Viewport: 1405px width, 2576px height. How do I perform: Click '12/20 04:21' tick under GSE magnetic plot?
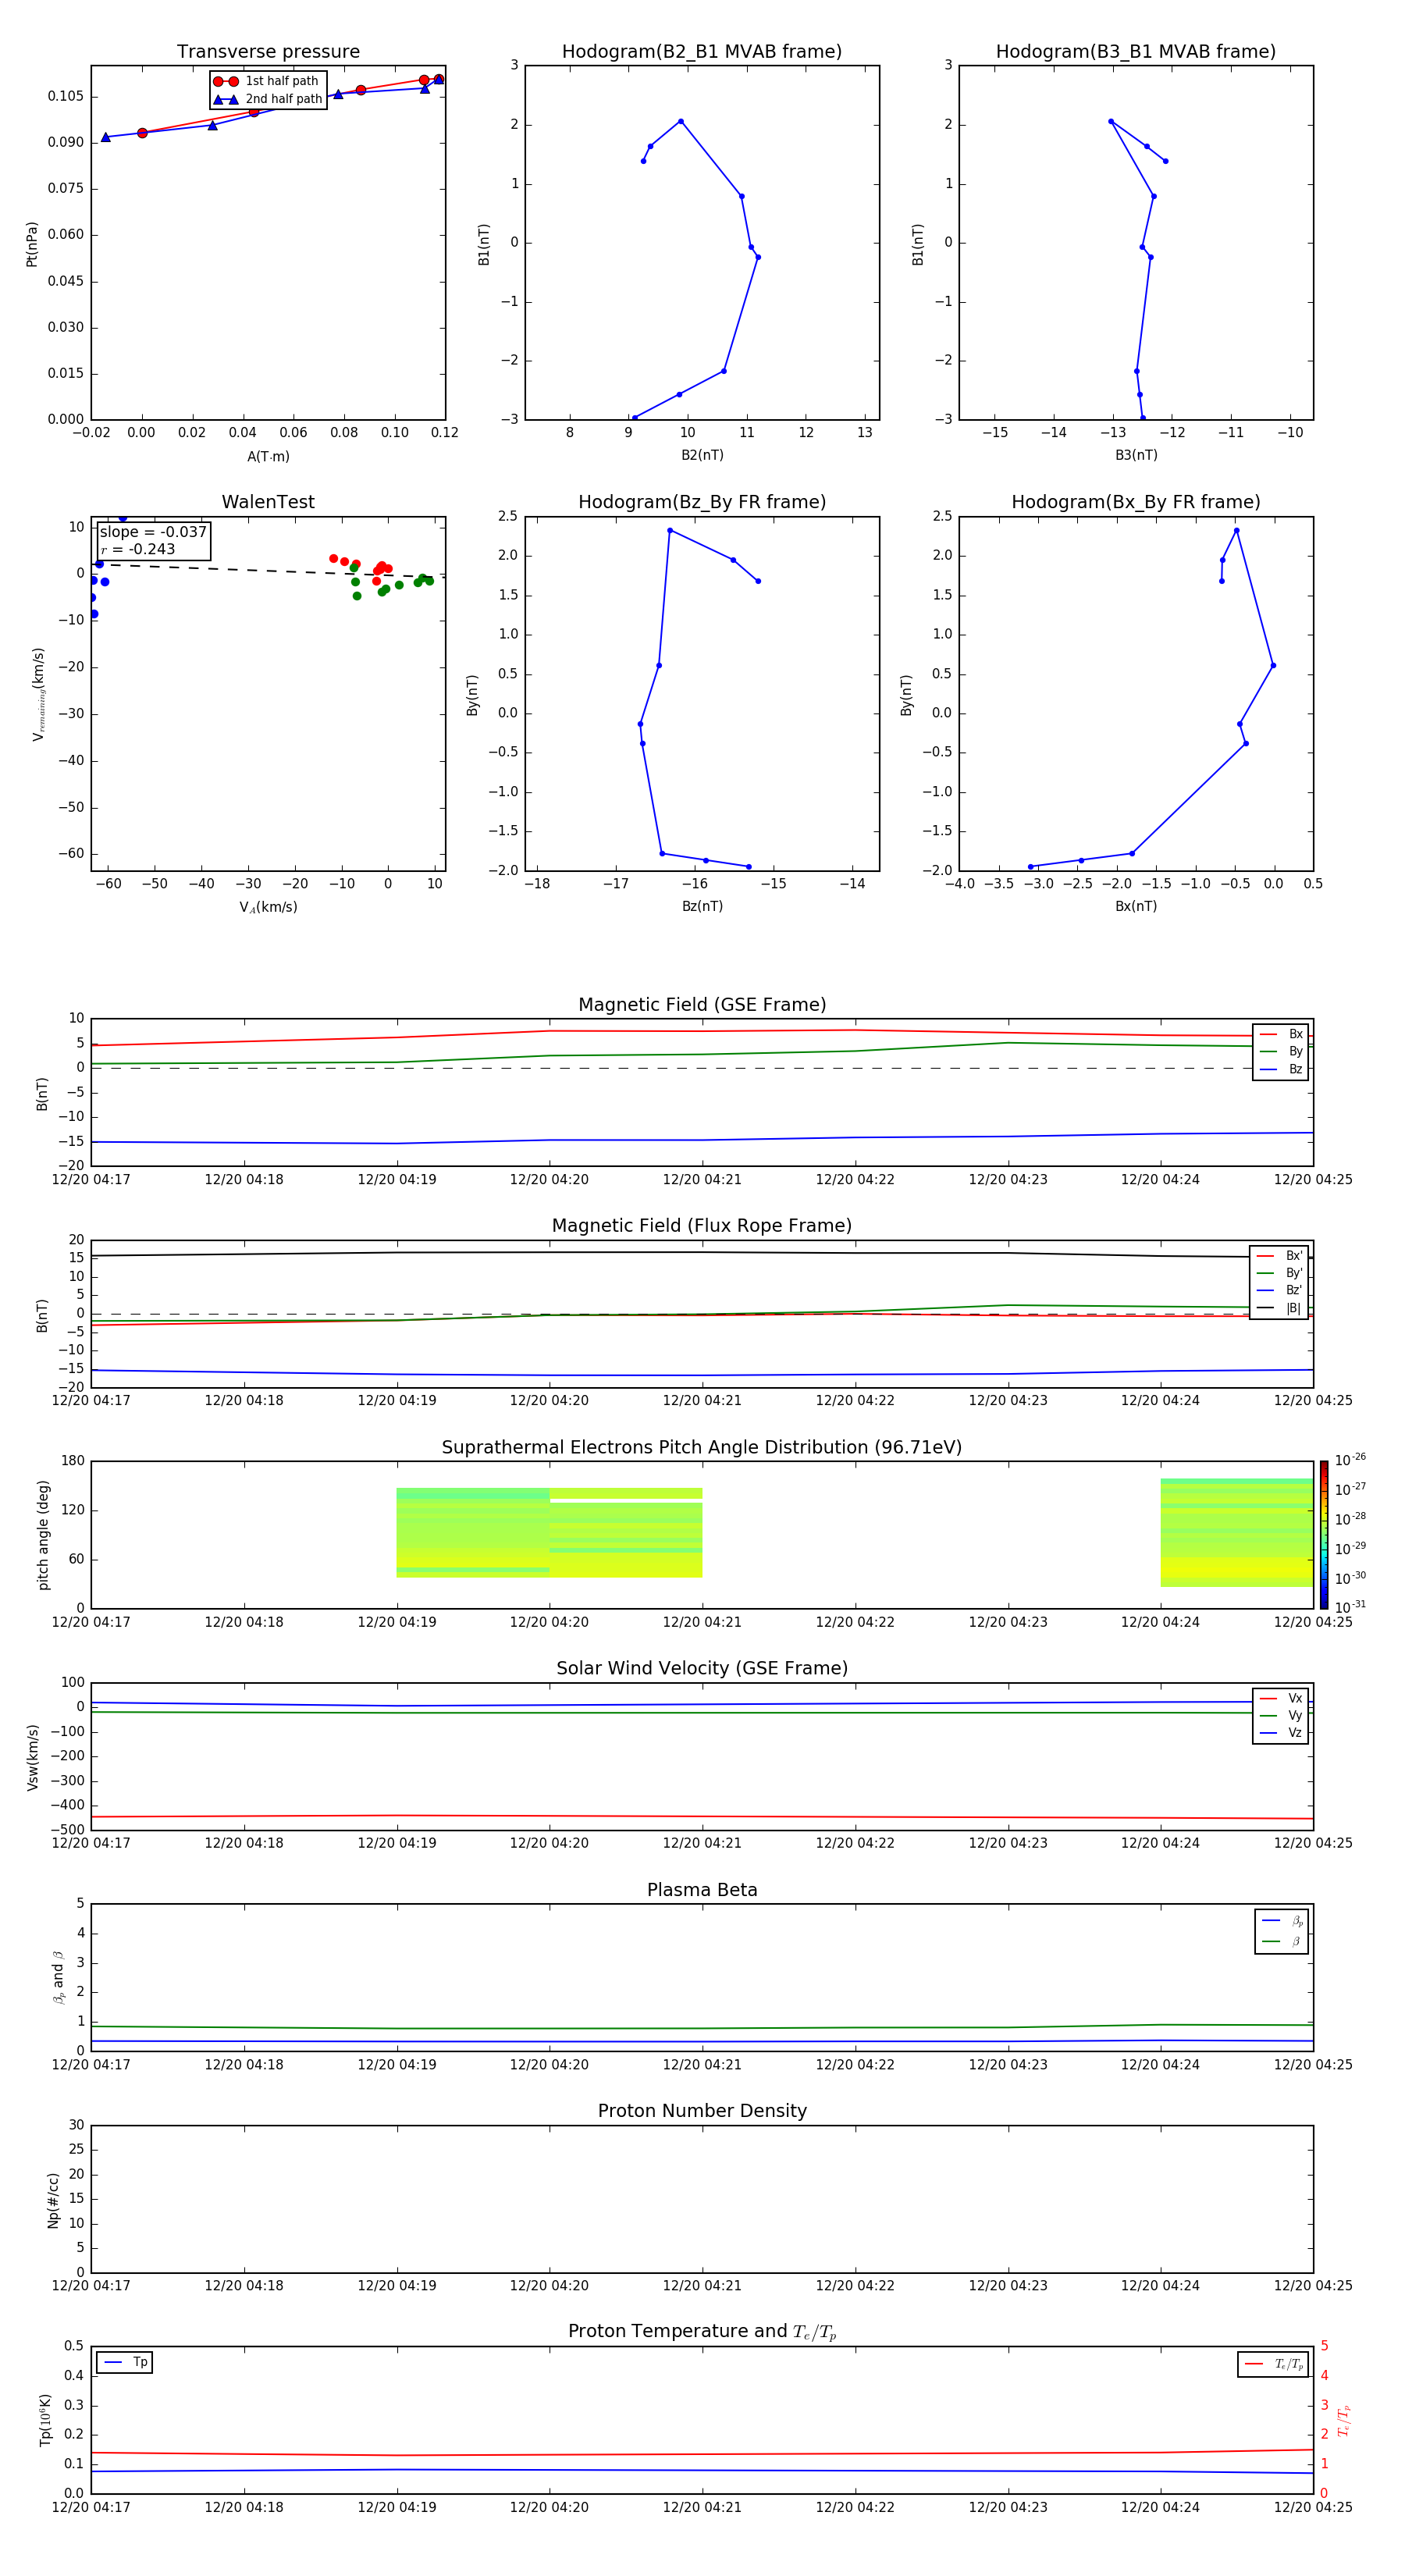702,1180
